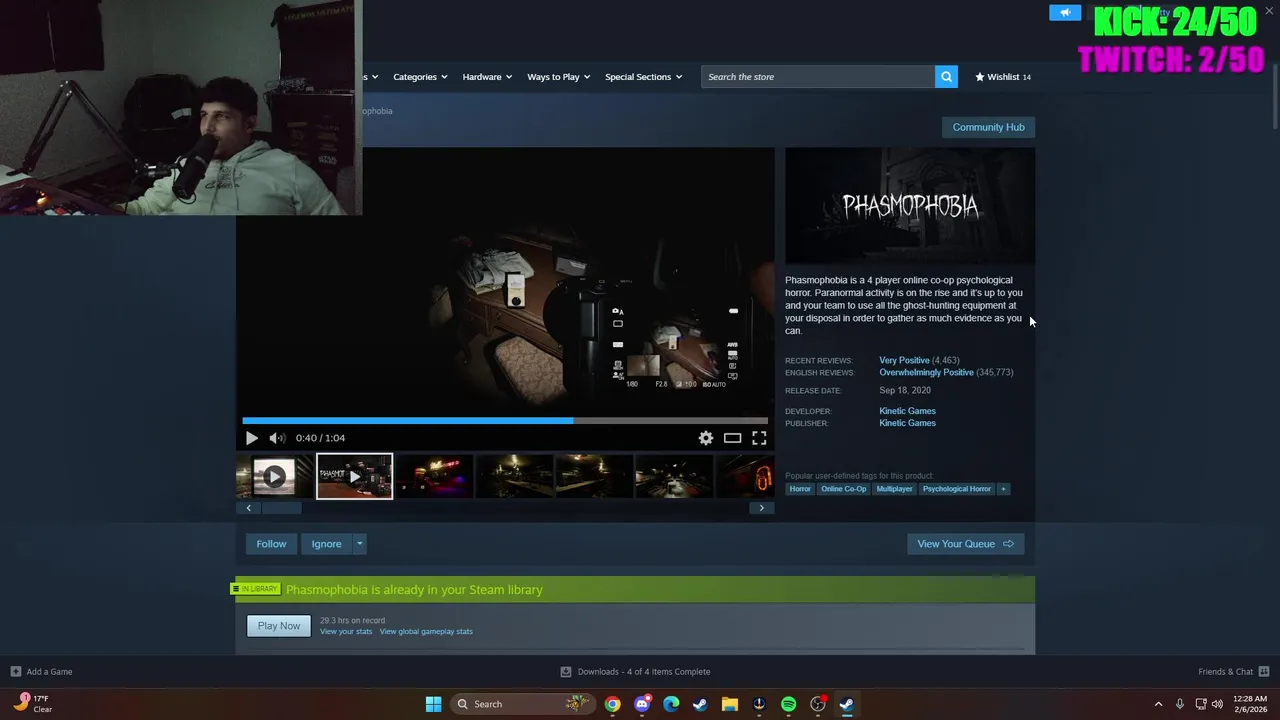This screenshot has height=720, width=1280.
Task: Open Discord from taskbar
Action: pos(642,704)
